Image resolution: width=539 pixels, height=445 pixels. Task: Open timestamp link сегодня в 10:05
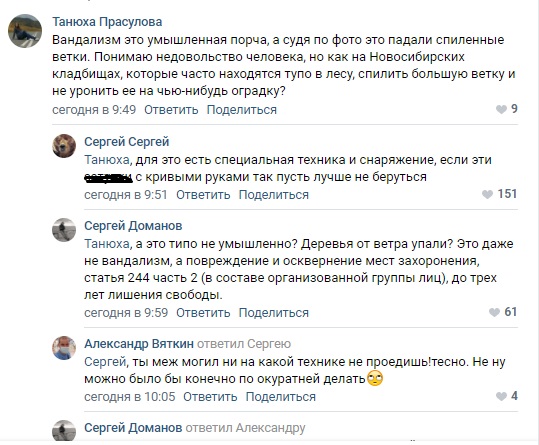pyautogui.click(x=130, y=396)
